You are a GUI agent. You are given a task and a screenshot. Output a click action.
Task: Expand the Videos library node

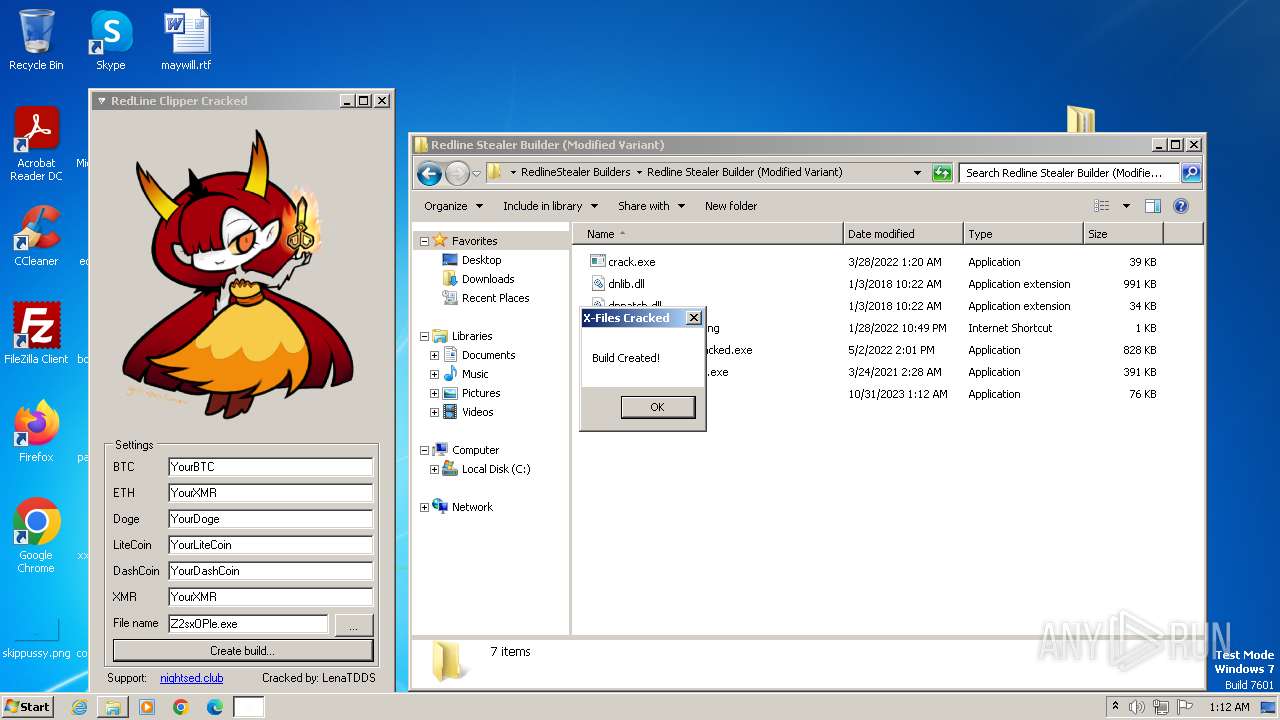click(x=435, y=412)
